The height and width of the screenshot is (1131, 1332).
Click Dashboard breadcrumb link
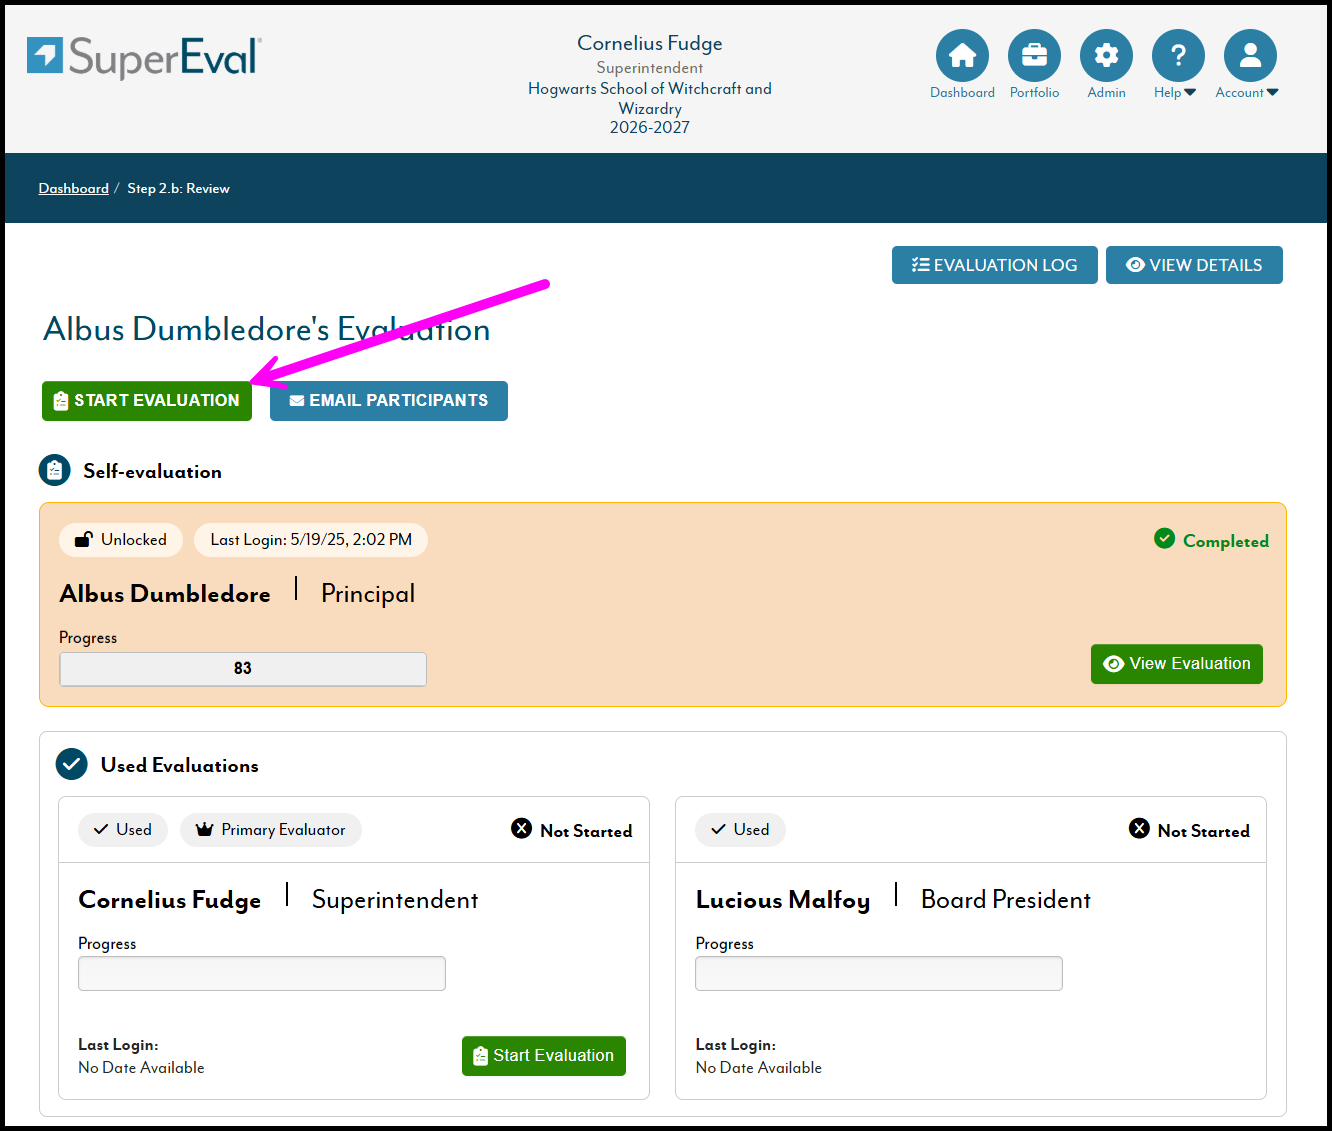click(x=74, y=189)
